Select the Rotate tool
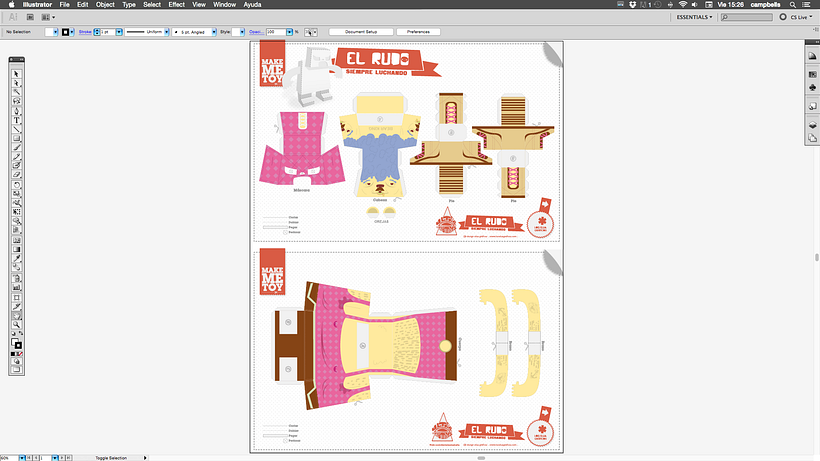 (x=16, y=185)
